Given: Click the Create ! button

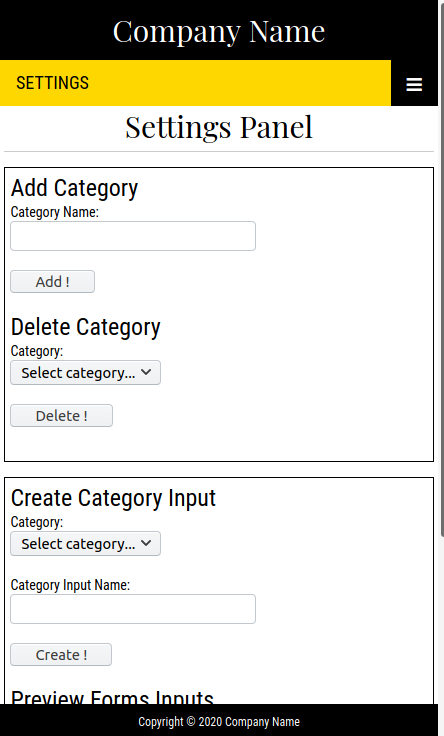Looking at the screenshot, I should tap(61, 654).
